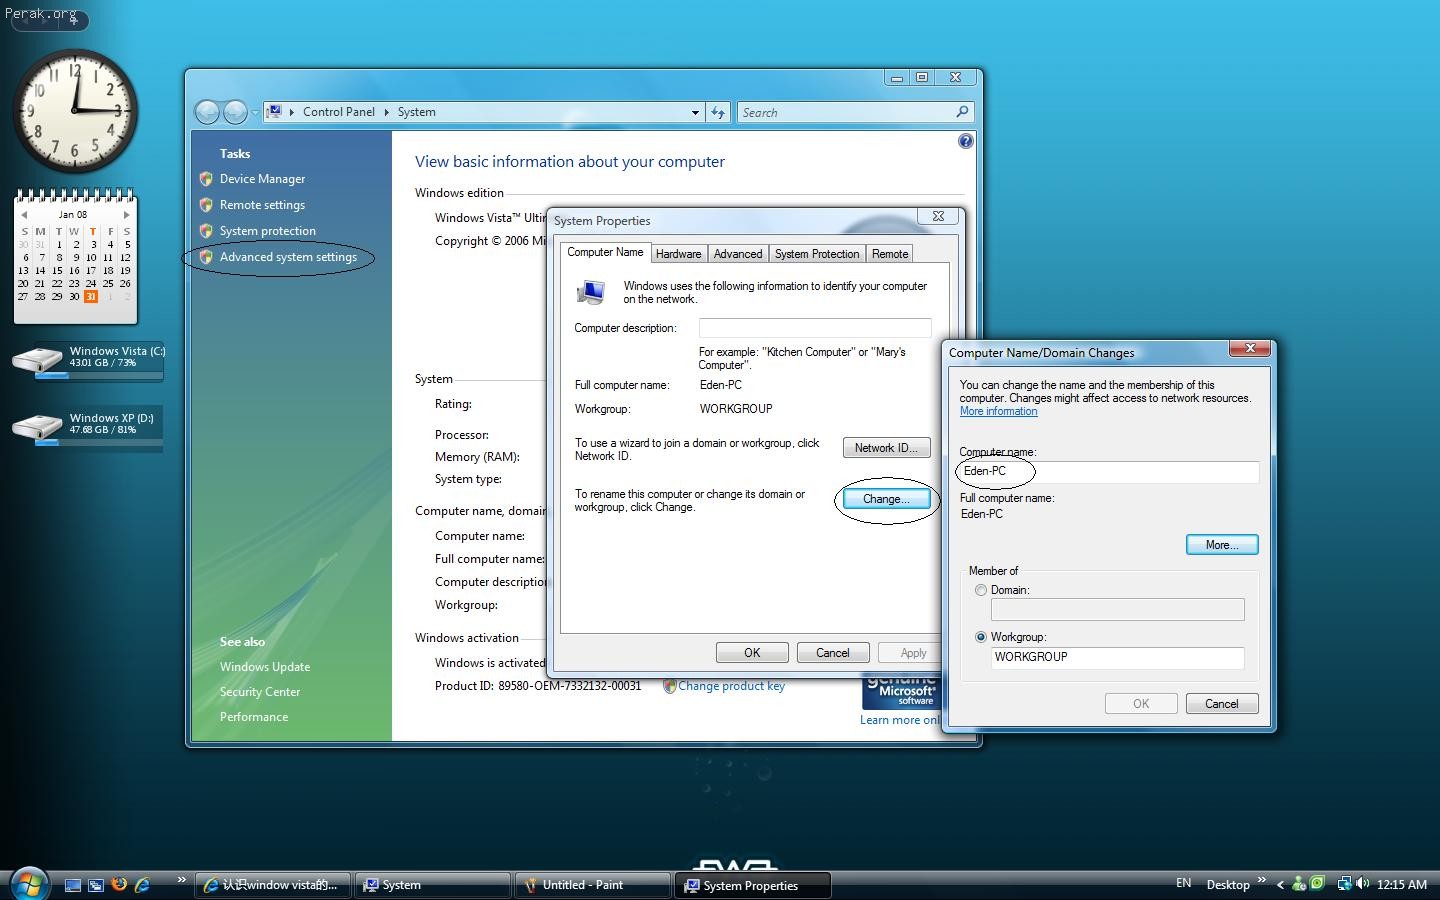Click Switch between windows quick launch icon
The image size is (1440, 900).
pos(96,885)
